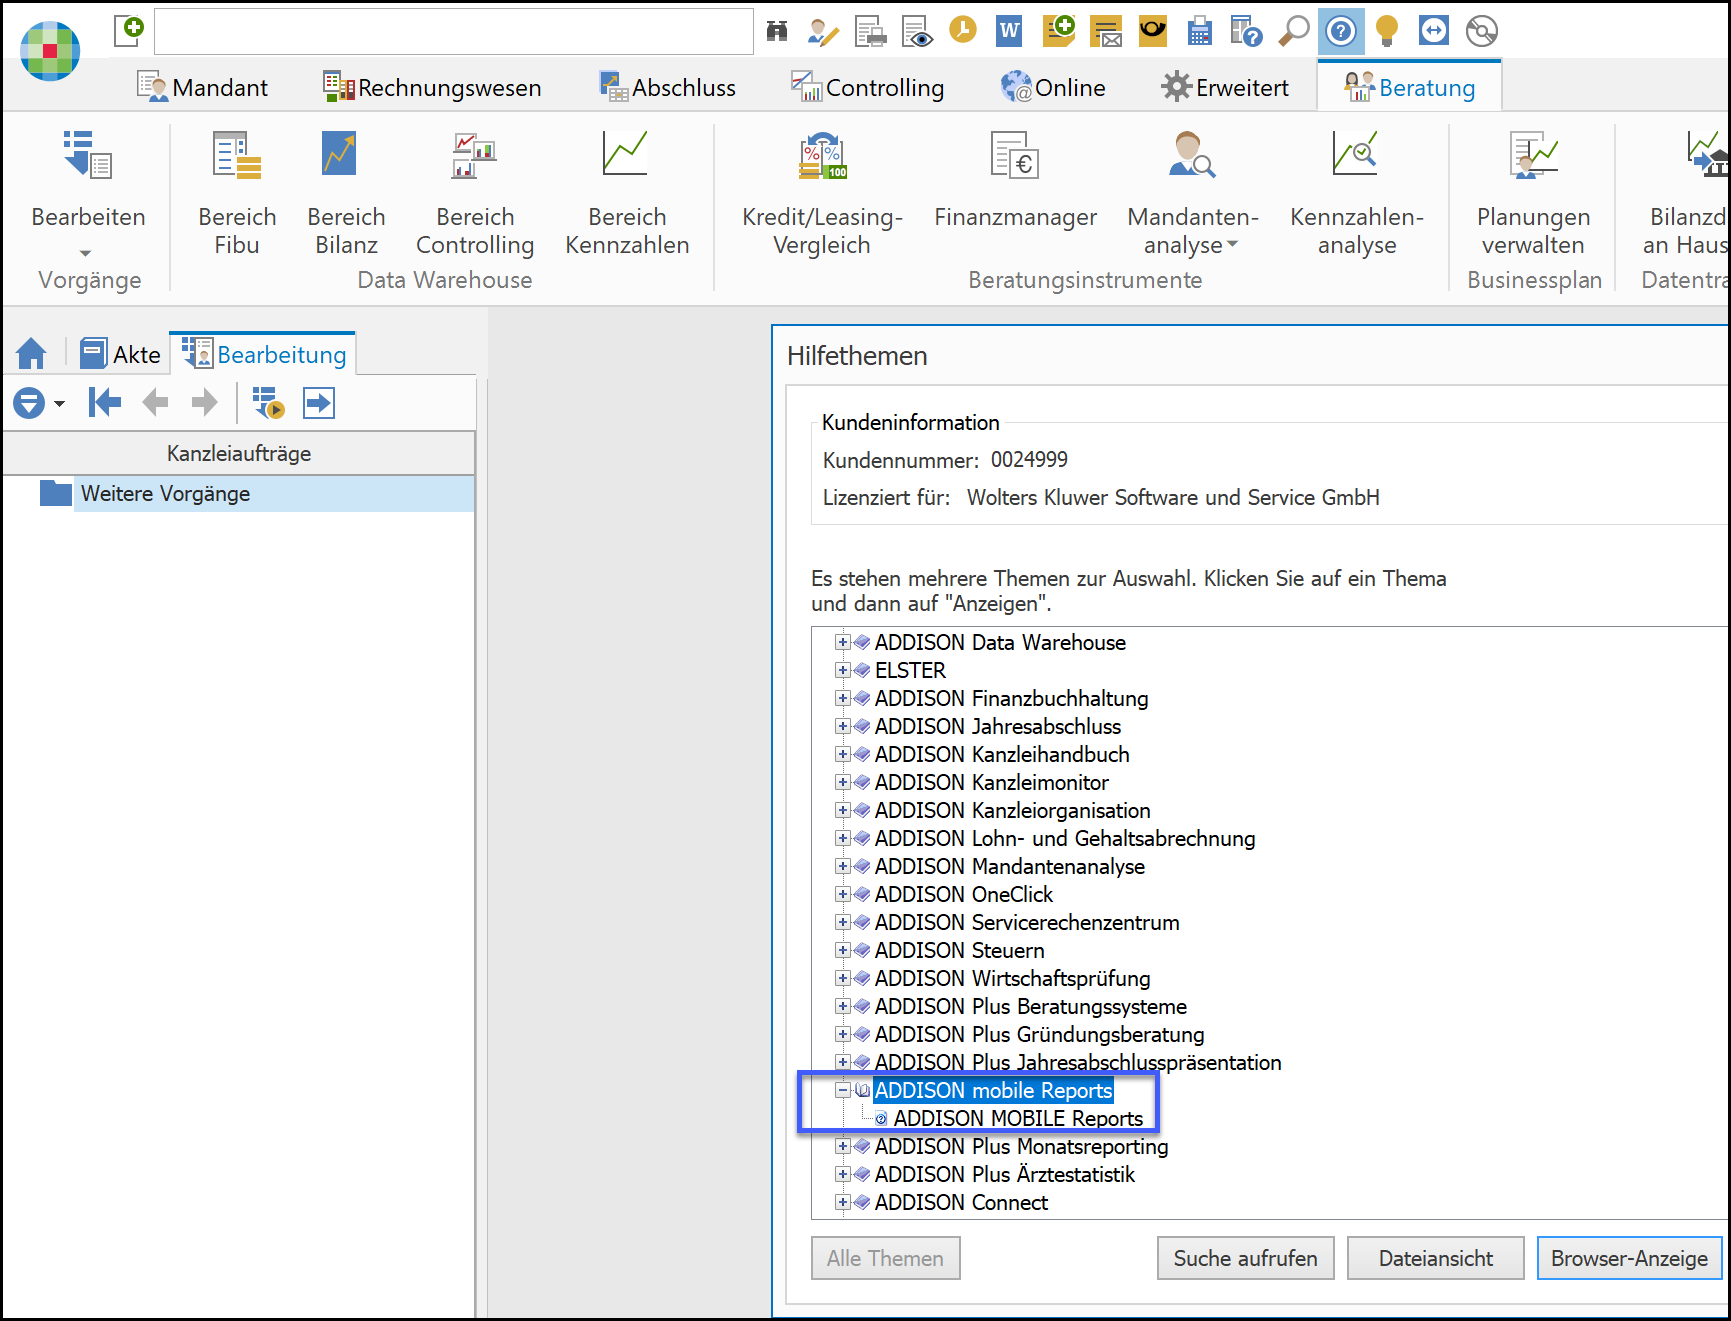Expand the ADDISON Steuern topic
The height and width of the screenshot is (1321, 1731).
[x=843, y=950]
